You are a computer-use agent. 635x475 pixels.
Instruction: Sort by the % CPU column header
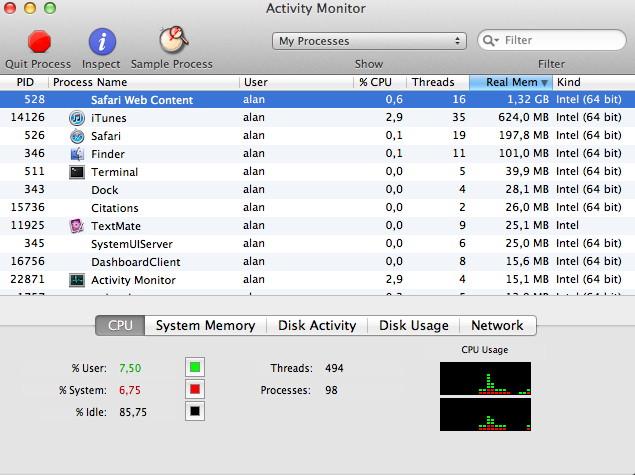pos(380,82)
